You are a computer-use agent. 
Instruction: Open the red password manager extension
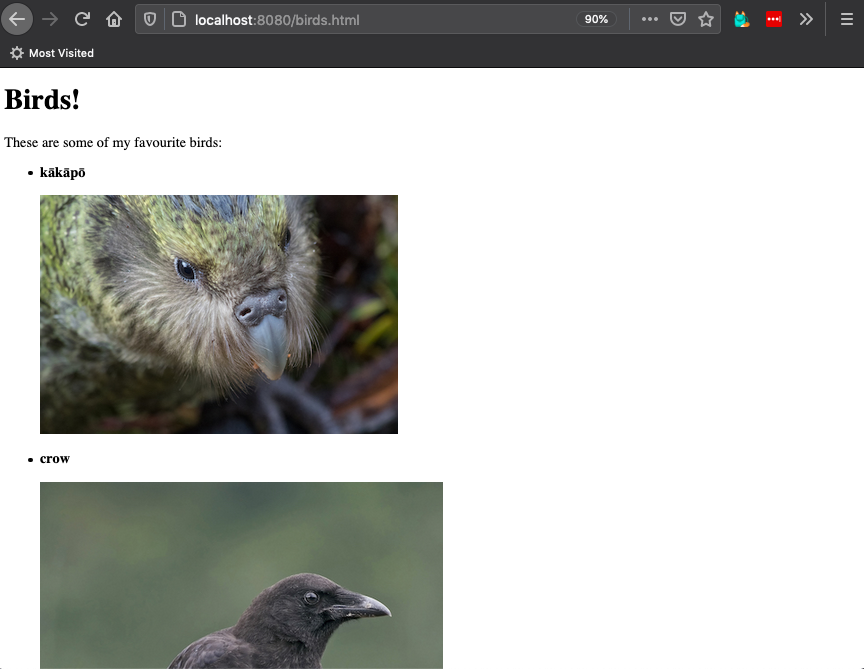(774, 19)
